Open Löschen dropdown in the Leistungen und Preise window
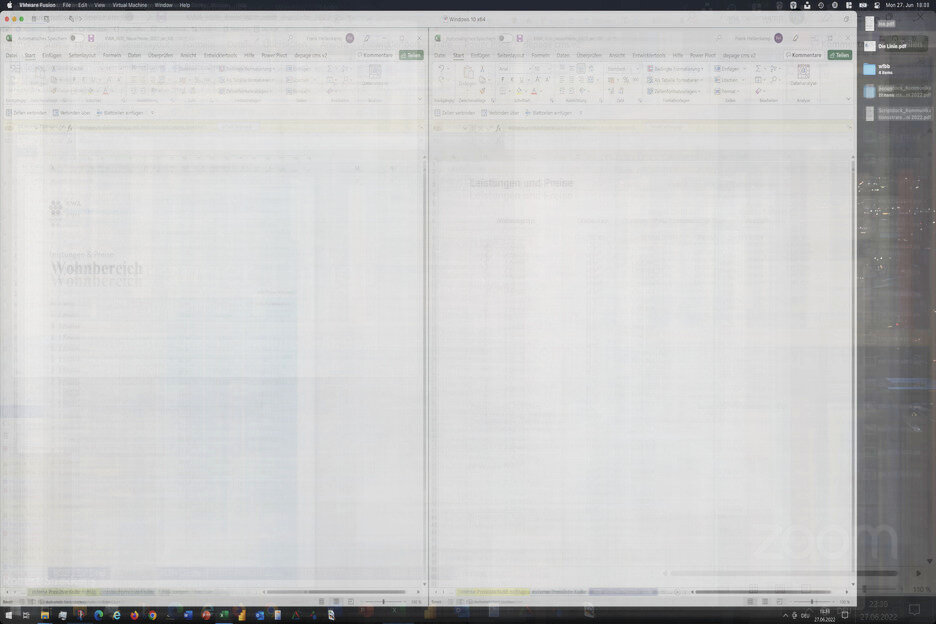The image size is (936, 624). click(x=728, y=80)
